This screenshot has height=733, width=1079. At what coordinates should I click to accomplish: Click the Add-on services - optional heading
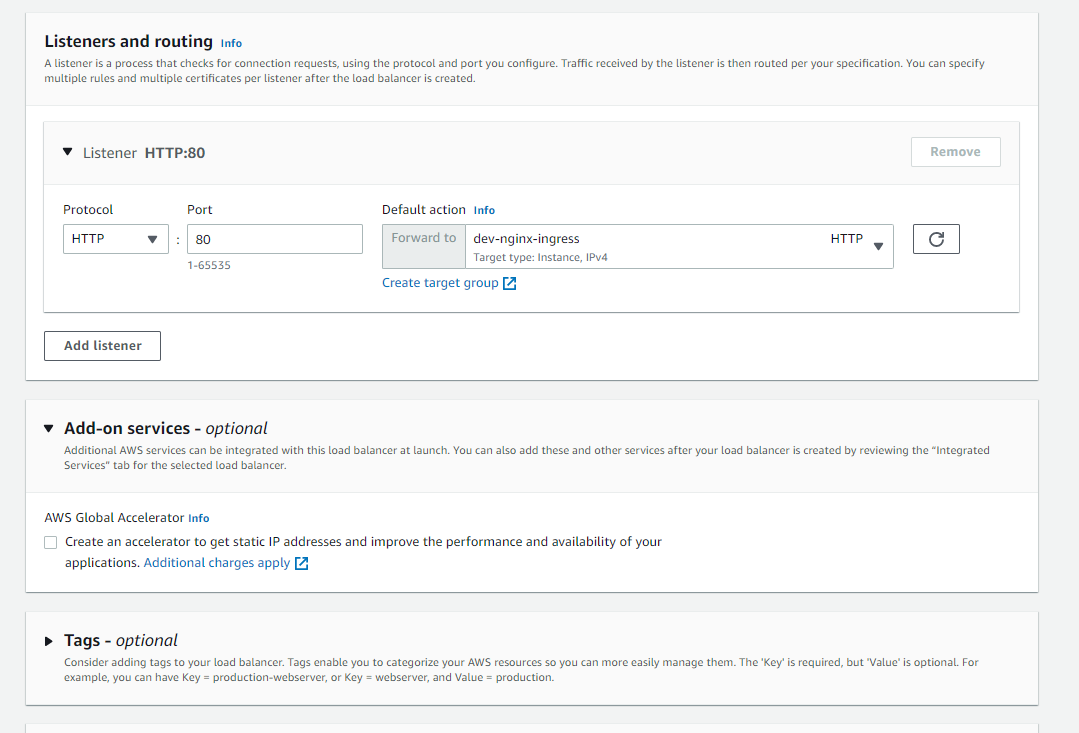(x=166, y=428)
